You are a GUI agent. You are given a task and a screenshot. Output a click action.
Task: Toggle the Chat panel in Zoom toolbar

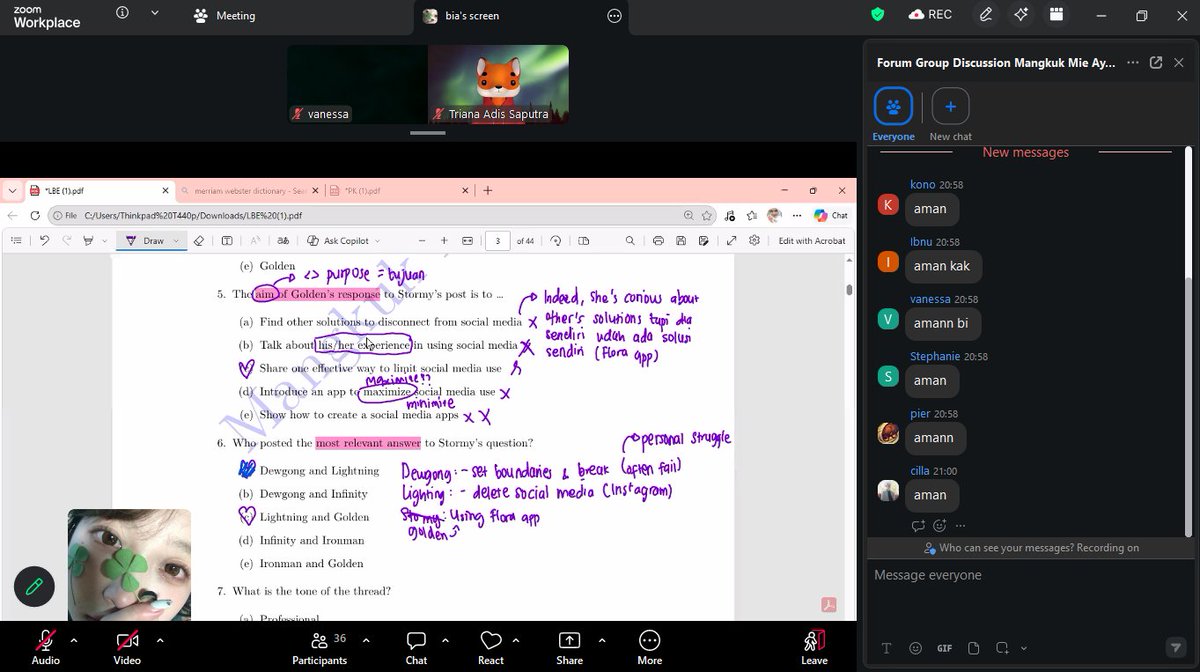click(416, 646)
